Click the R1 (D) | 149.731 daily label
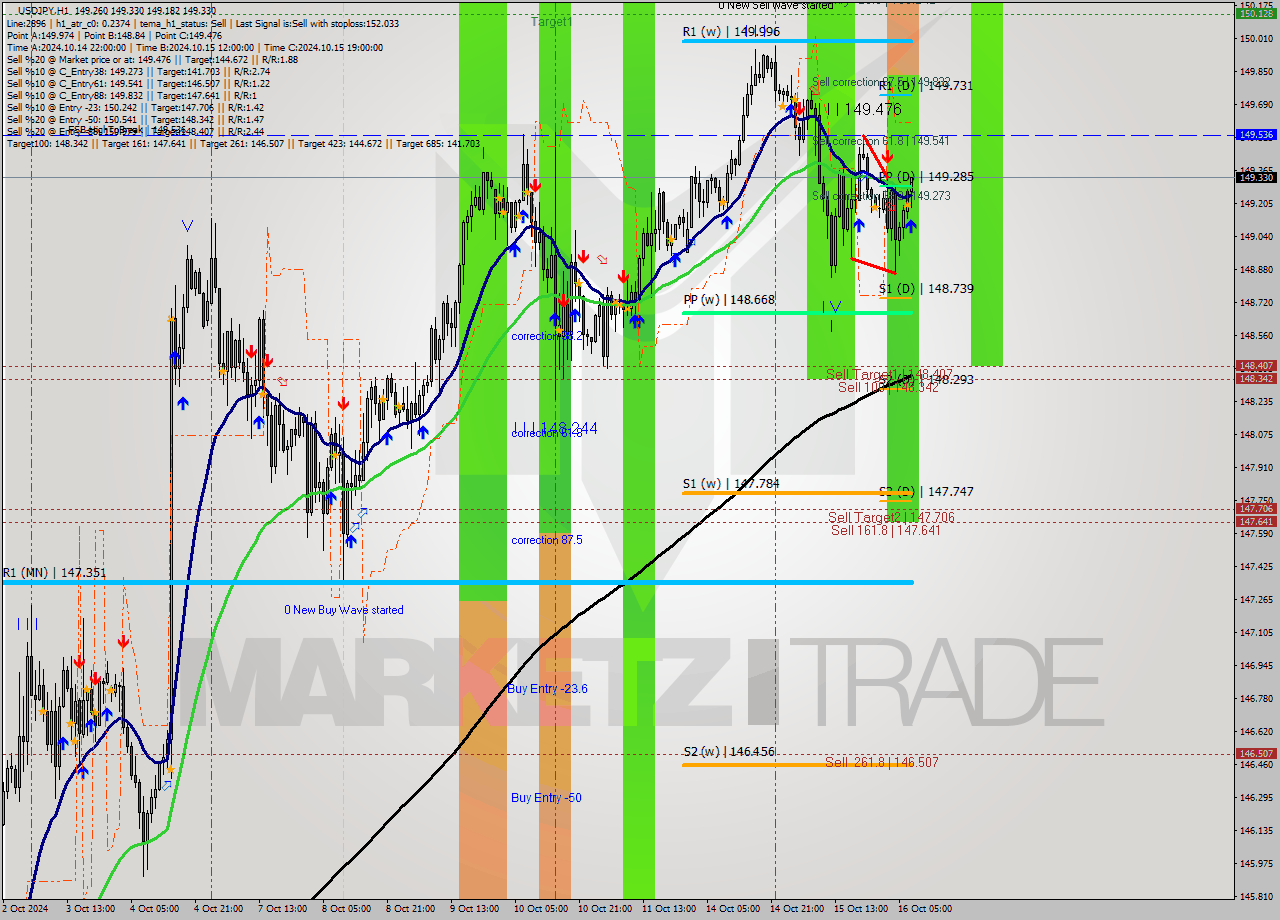This screenshot has height=920, width=1280. coord(925,86)
